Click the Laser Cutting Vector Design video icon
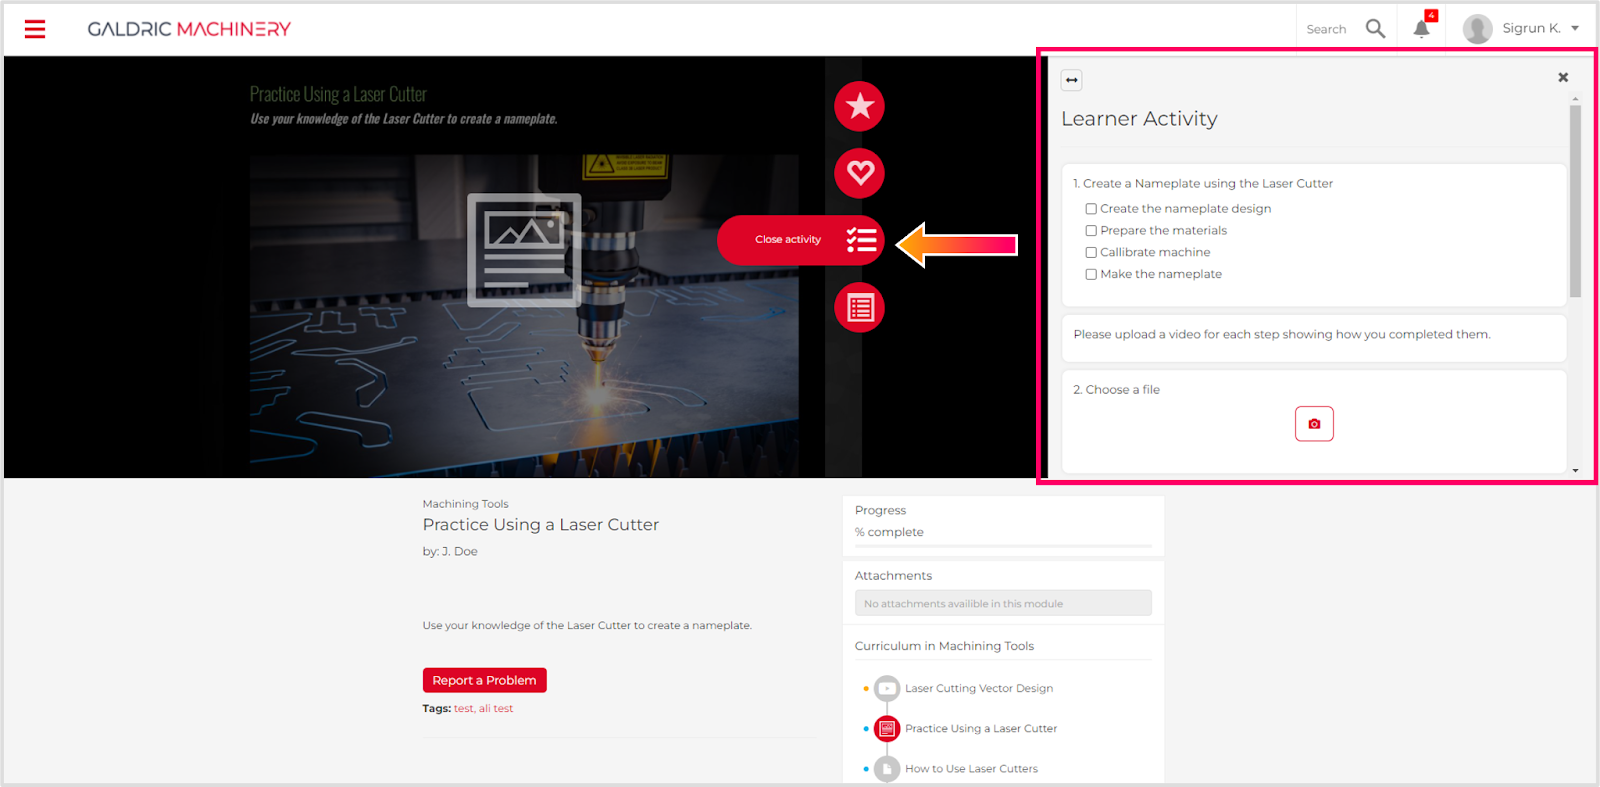This screenshot has width=1600, height=787. point(887,688)
